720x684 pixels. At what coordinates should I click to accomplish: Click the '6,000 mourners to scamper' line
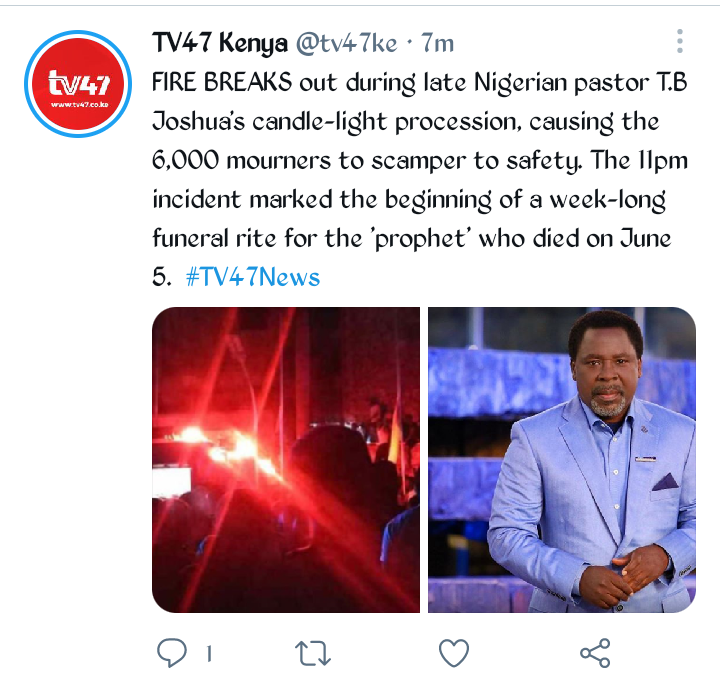click(420, 161)
